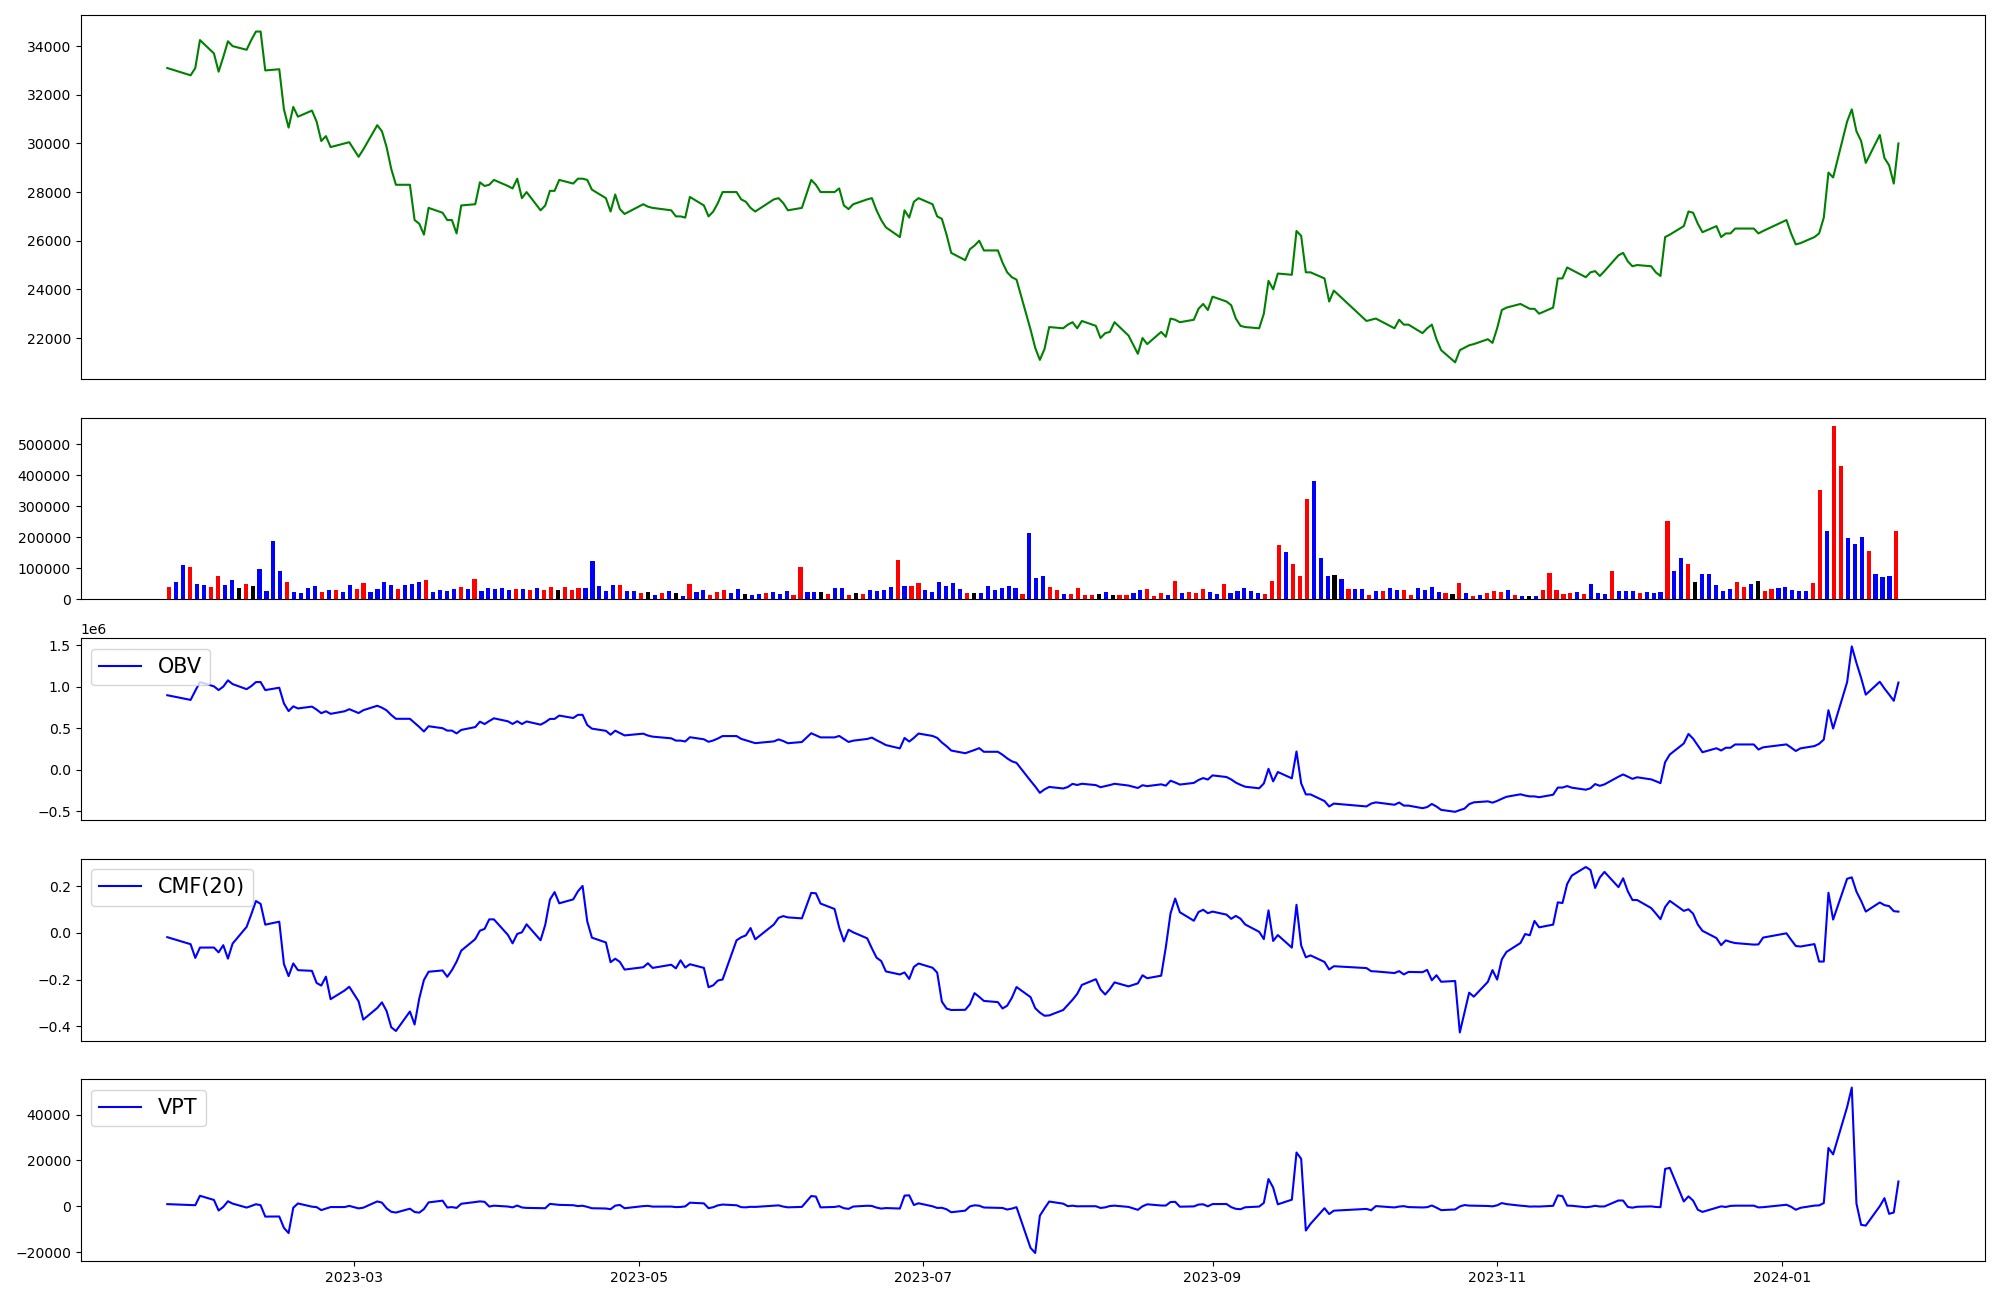Image resolution: width=2000 pixels, height=1300 pixels.
Task: Click the CMF(20) legend entry
Action: pos(200,886)
